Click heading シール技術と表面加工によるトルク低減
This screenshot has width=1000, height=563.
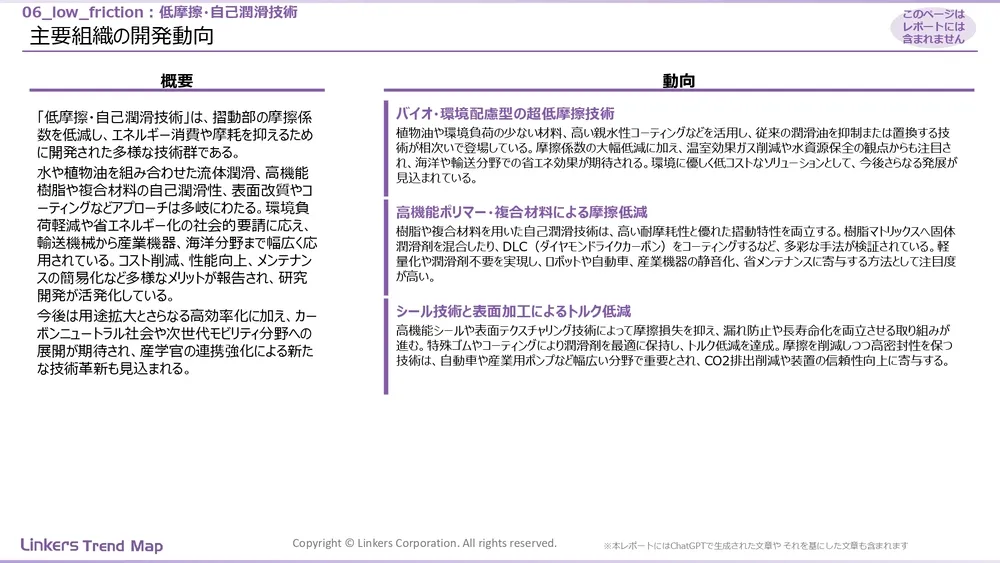click(513, 311)
